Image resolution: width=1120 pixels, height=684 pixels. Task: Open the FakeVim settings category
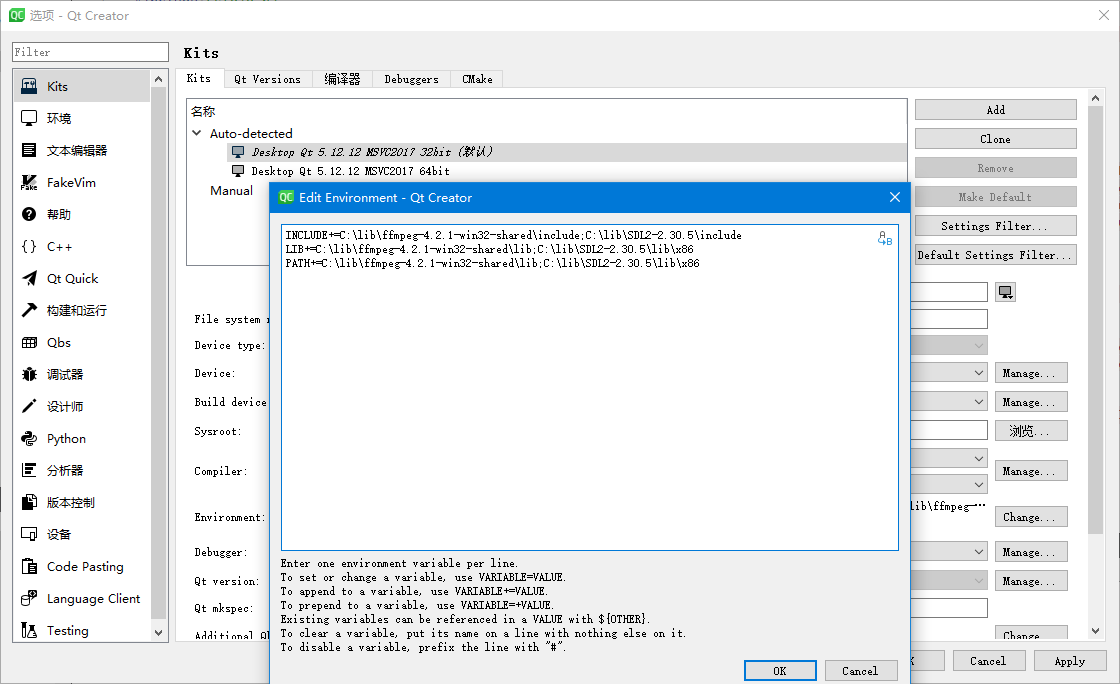81,183
